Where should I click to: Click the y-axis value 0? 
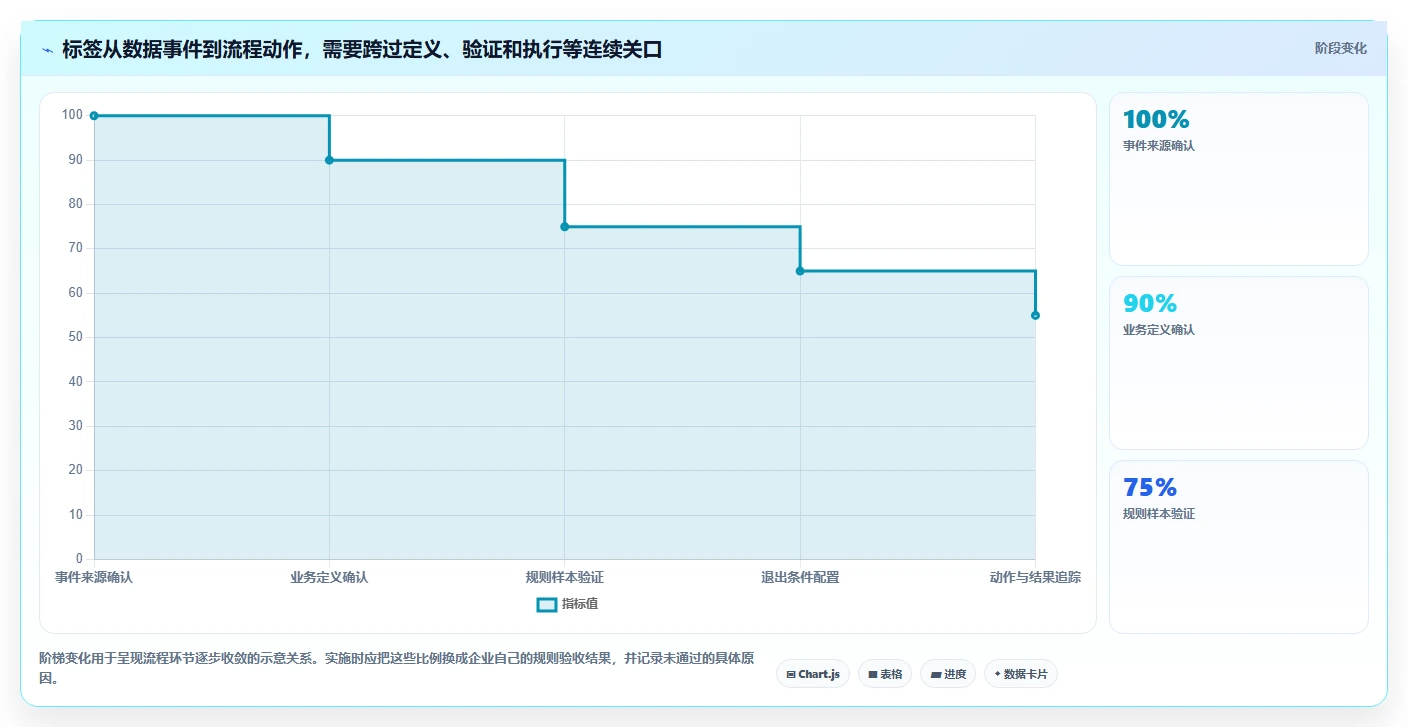[x=79, y=559]
